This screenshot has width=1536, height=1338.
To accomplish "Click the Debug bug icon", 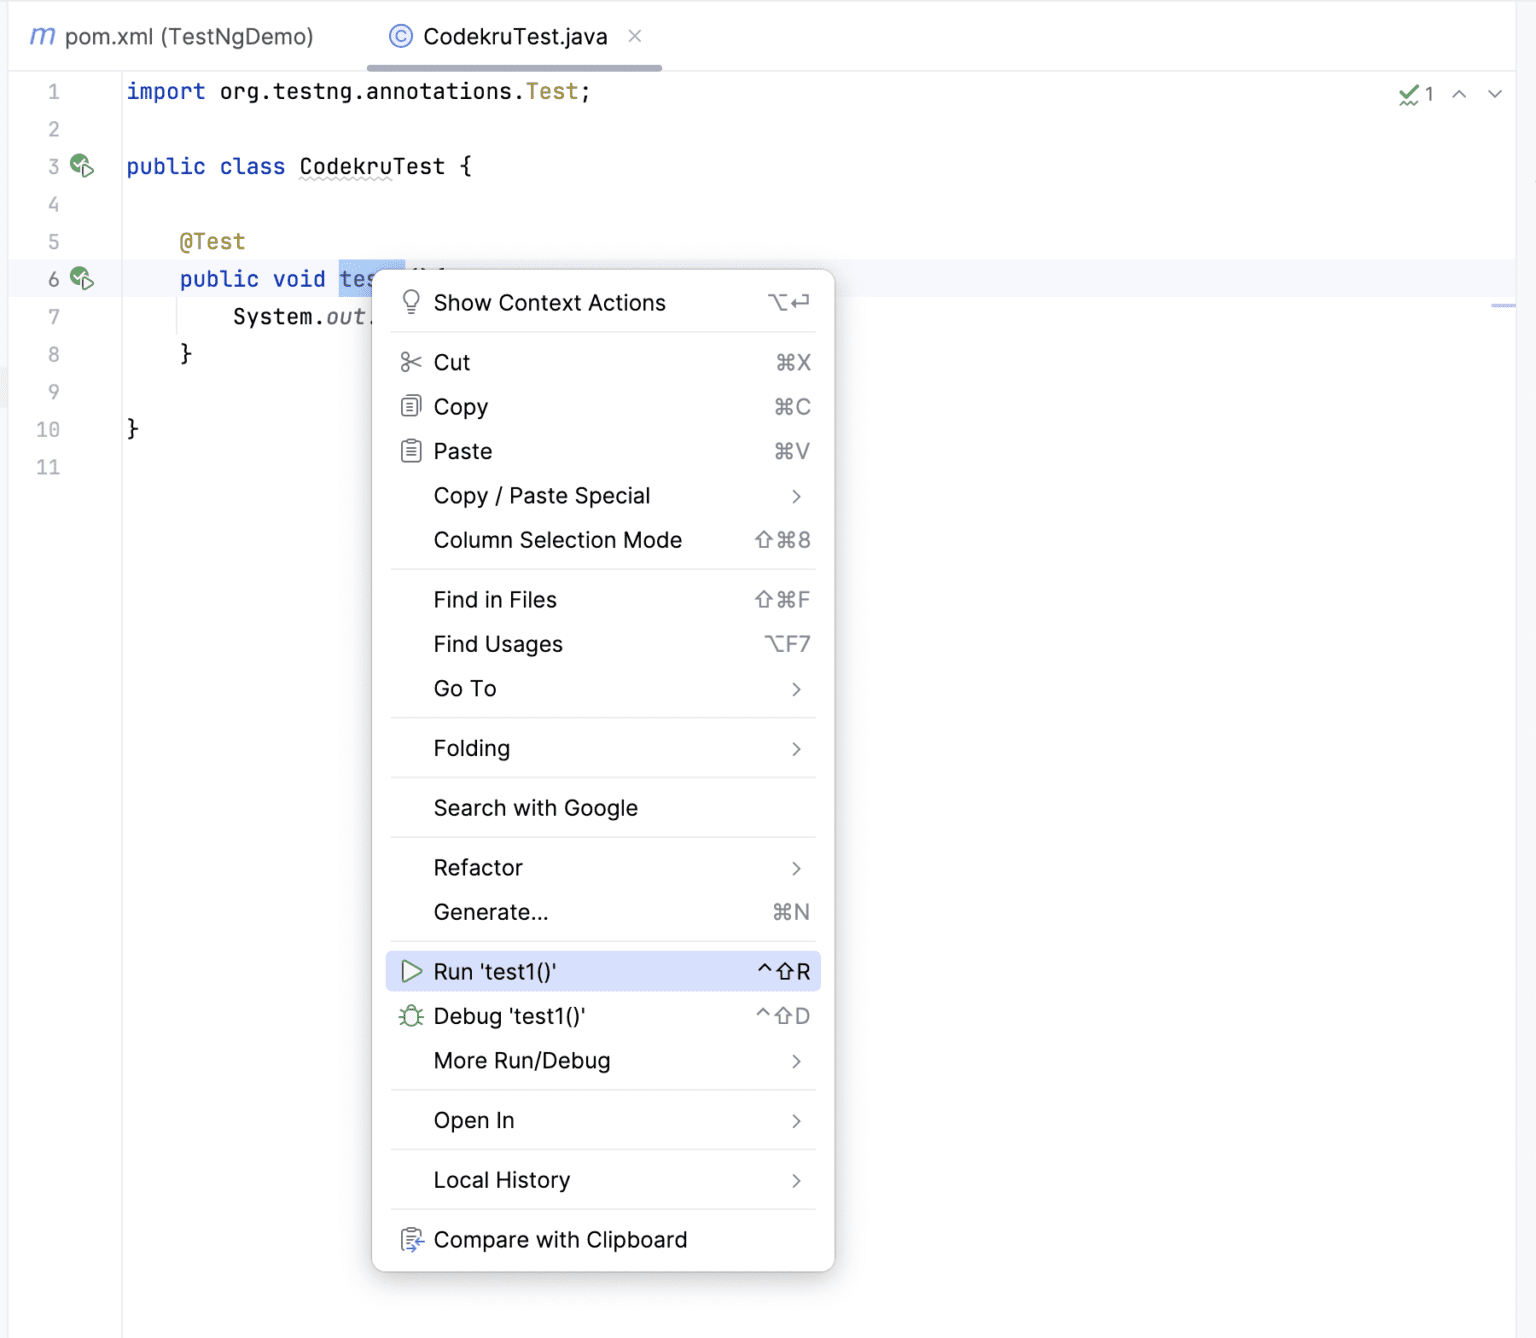I will coord(410,1016).
